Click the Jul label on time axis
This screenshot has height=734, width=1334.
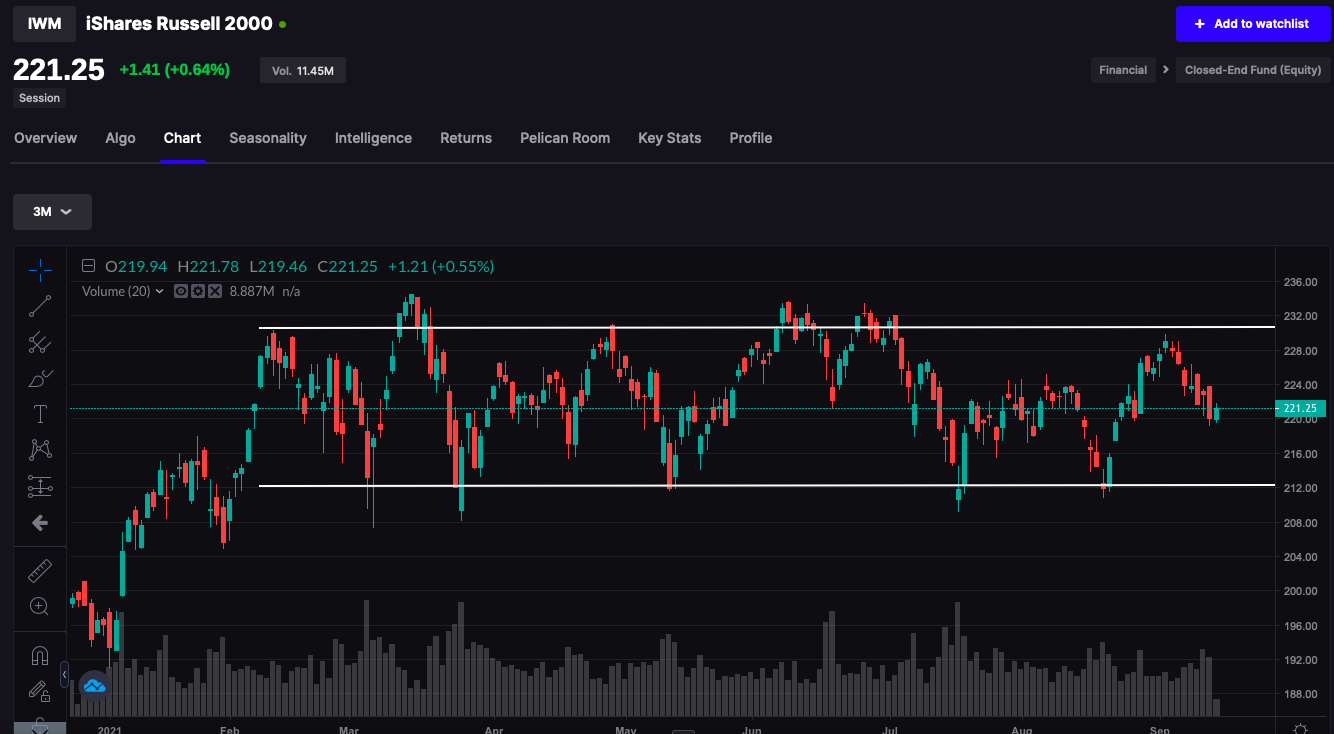[x=890, y=730]
